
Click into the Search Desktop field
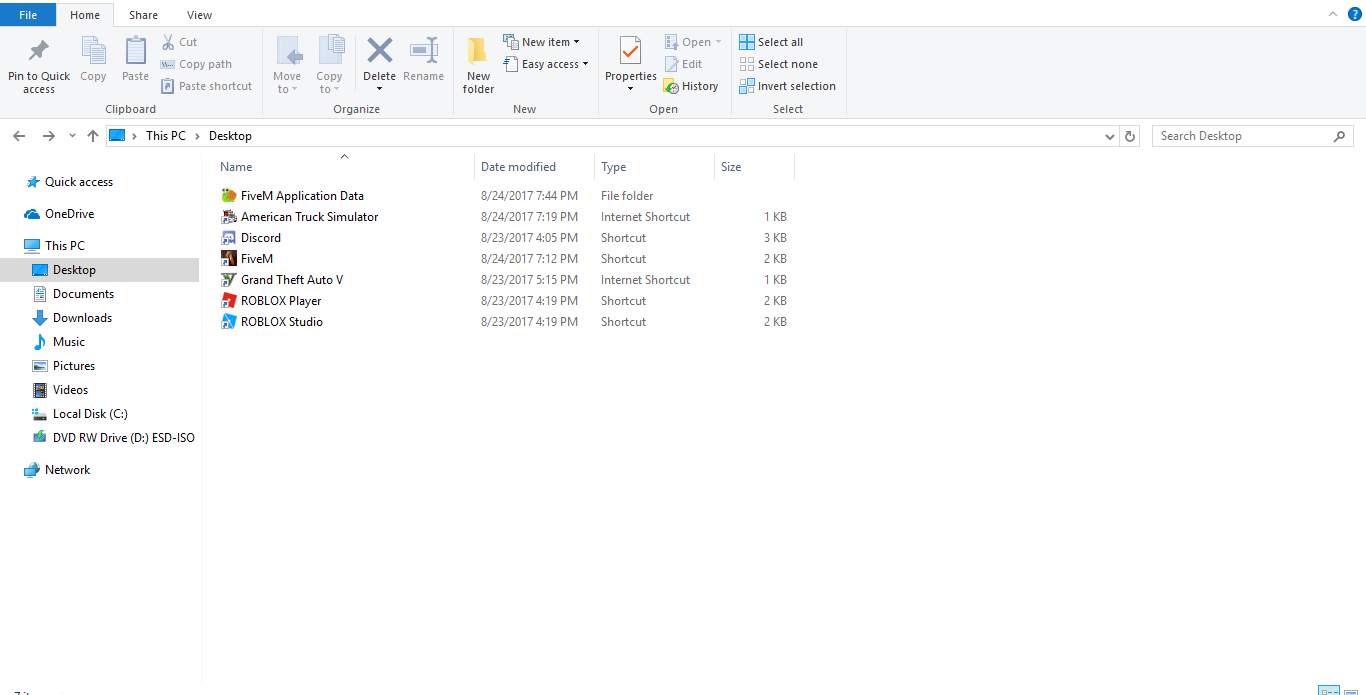click(1242, 136)
